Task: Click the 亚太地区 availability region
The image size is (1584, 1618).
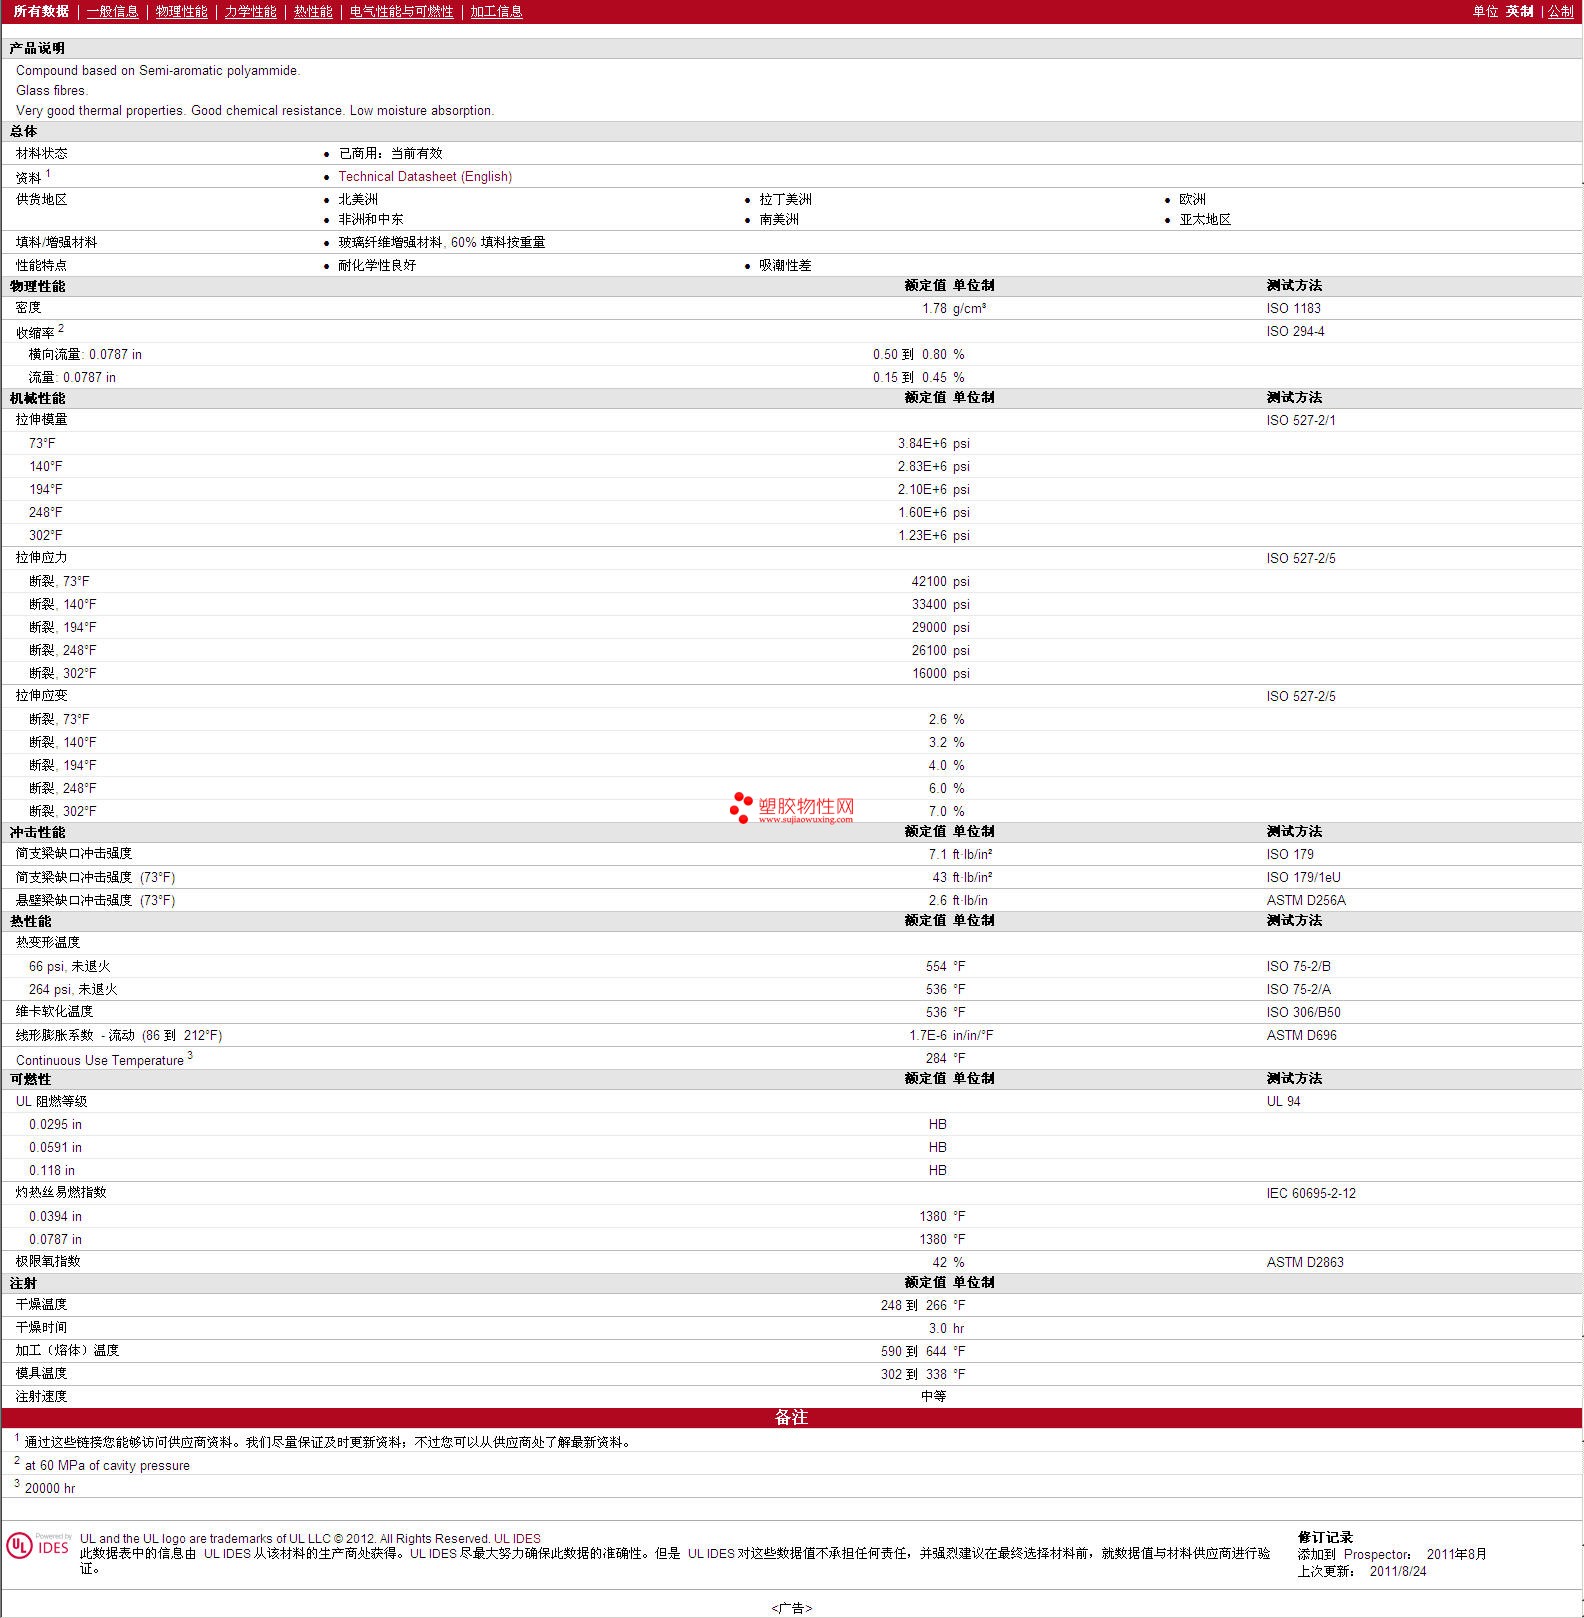Action: (x=1205, y=219)
